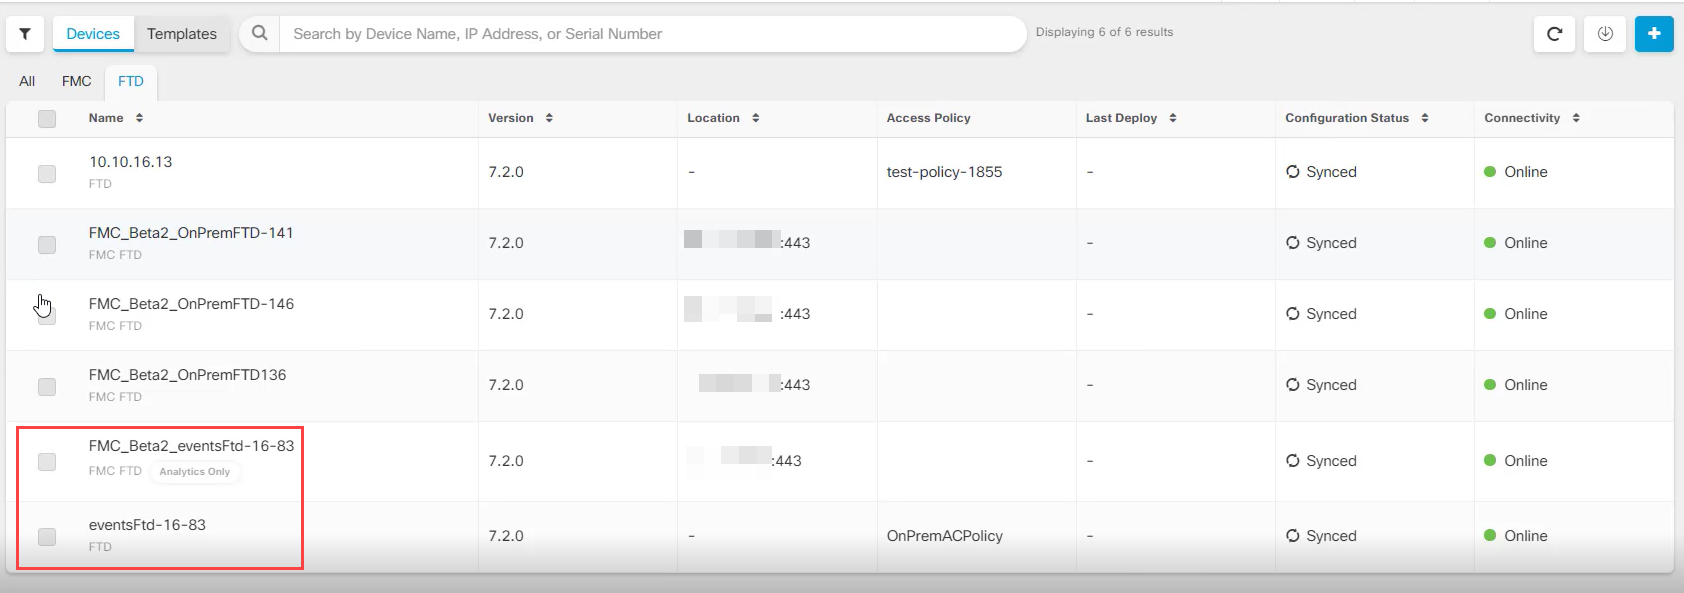Screen dimensions: 1684x593
Task: Click Synced icon for FMC_Beta2_OnPremFTD-141
Action: 1293,243
